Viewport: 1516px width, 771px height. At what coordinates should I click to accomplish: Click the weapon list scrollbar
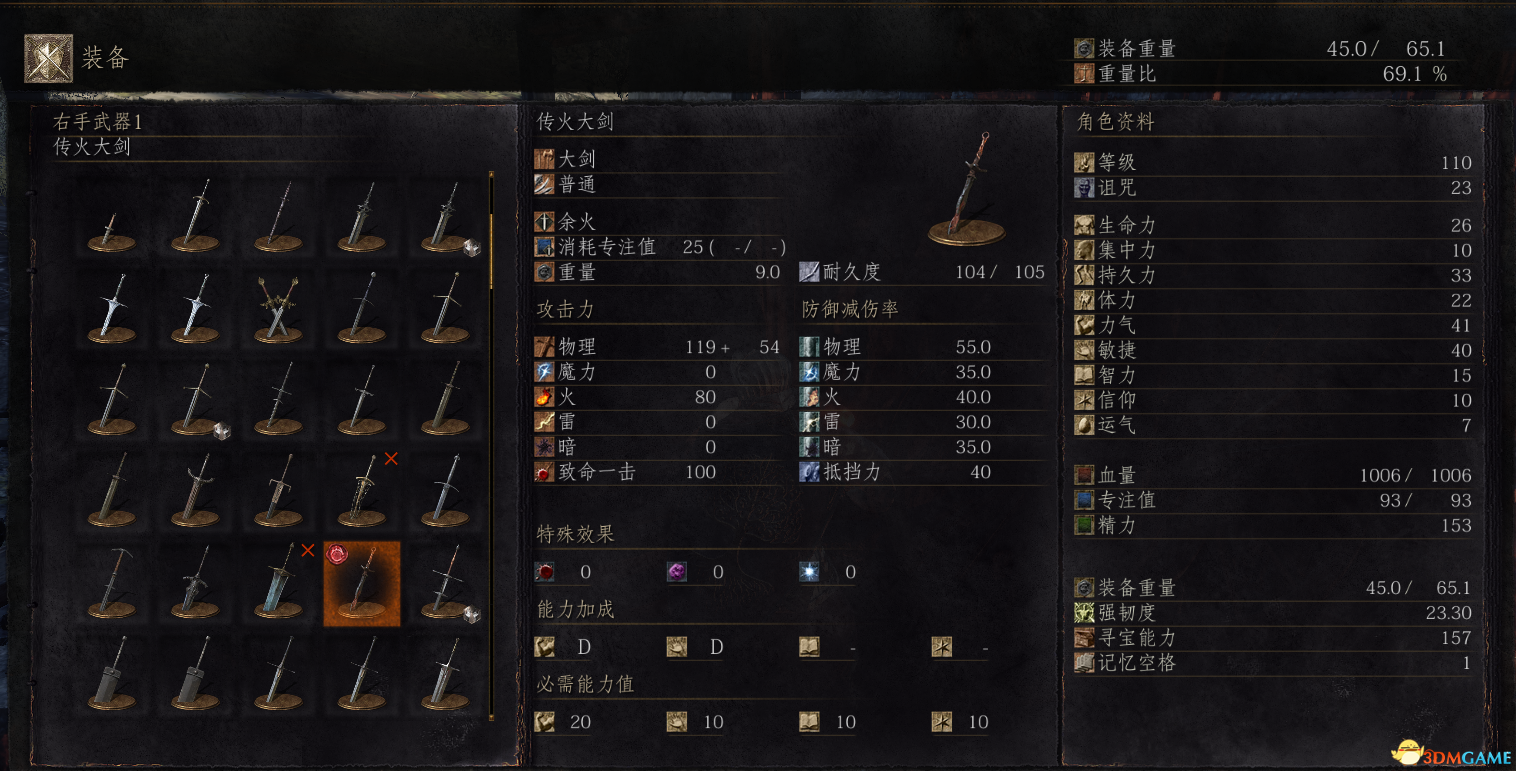[491, 445]
